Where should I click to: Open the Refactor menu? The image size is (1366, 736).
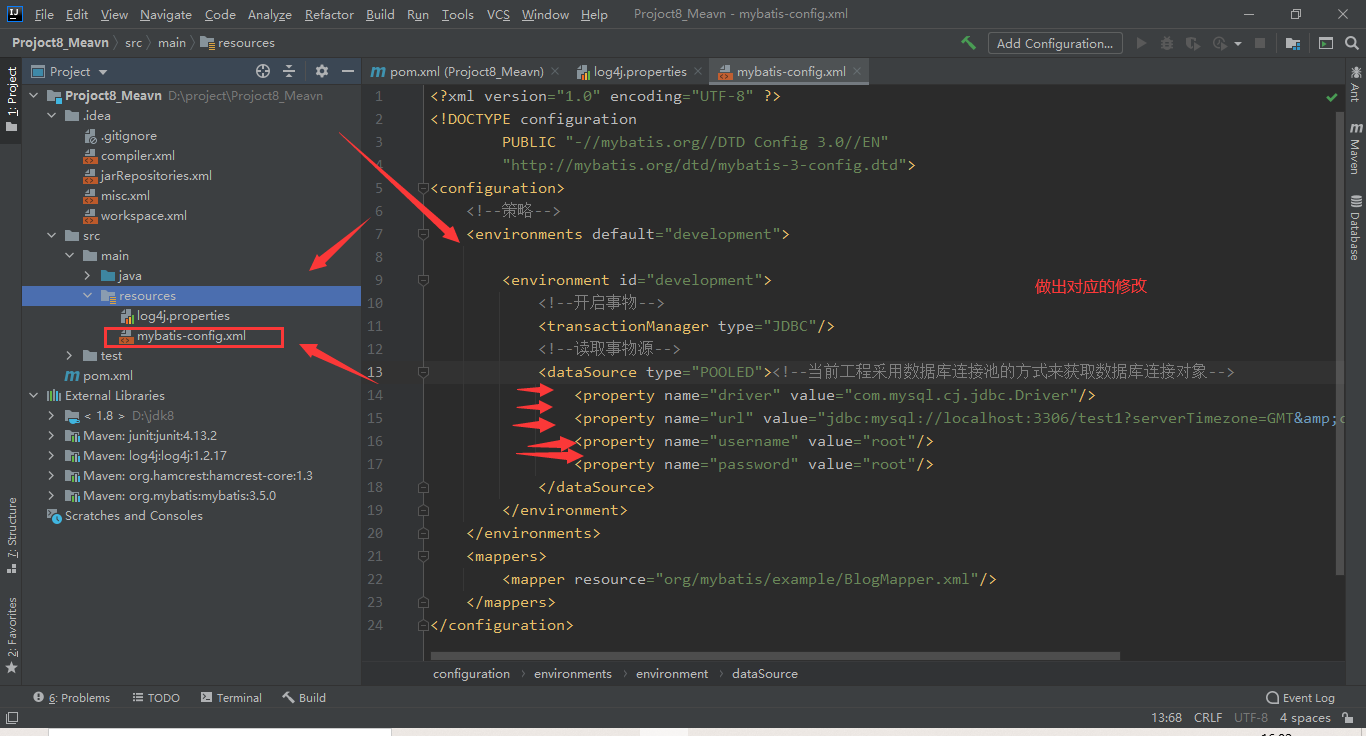(x=329, y=15)
